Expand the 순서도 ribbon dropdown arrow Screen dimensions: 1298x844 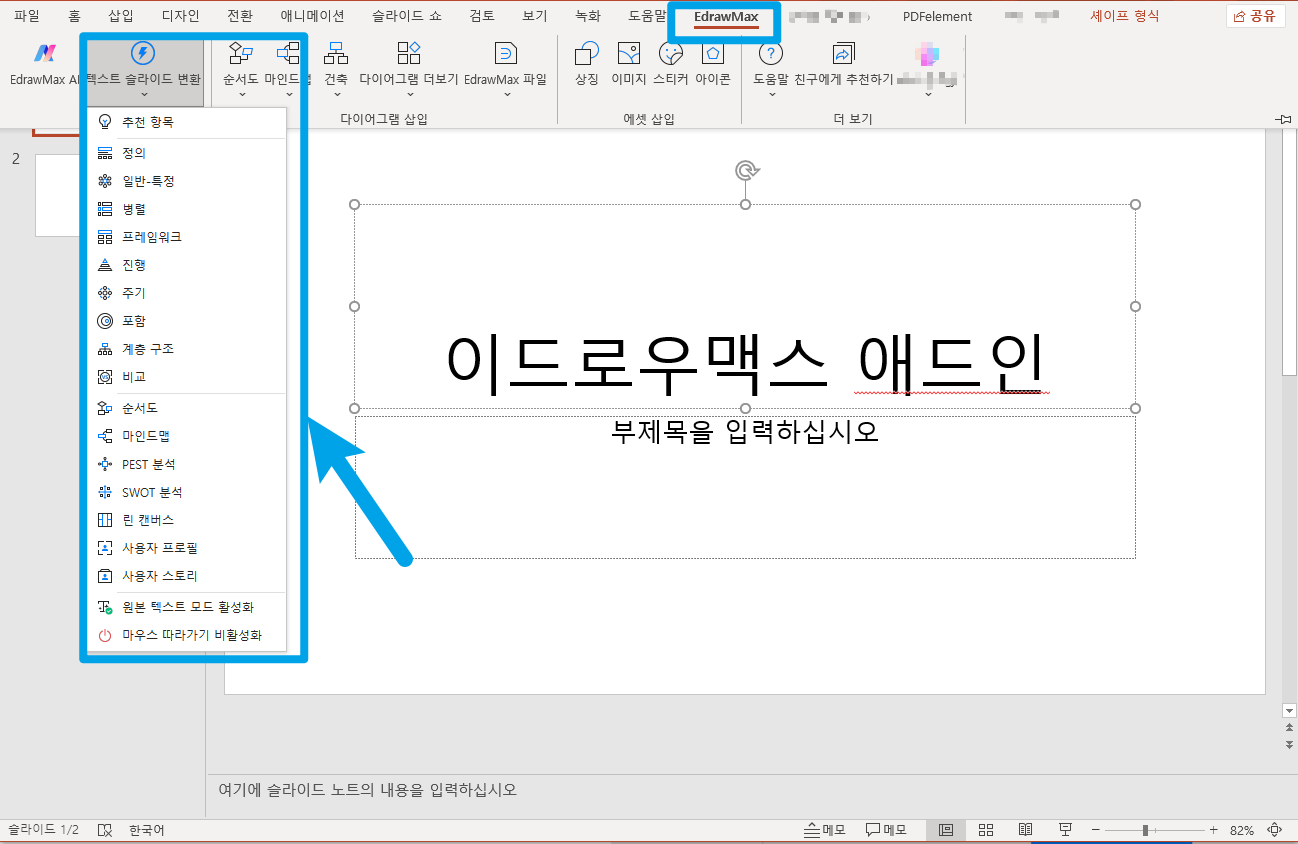(x=240, y=95)
